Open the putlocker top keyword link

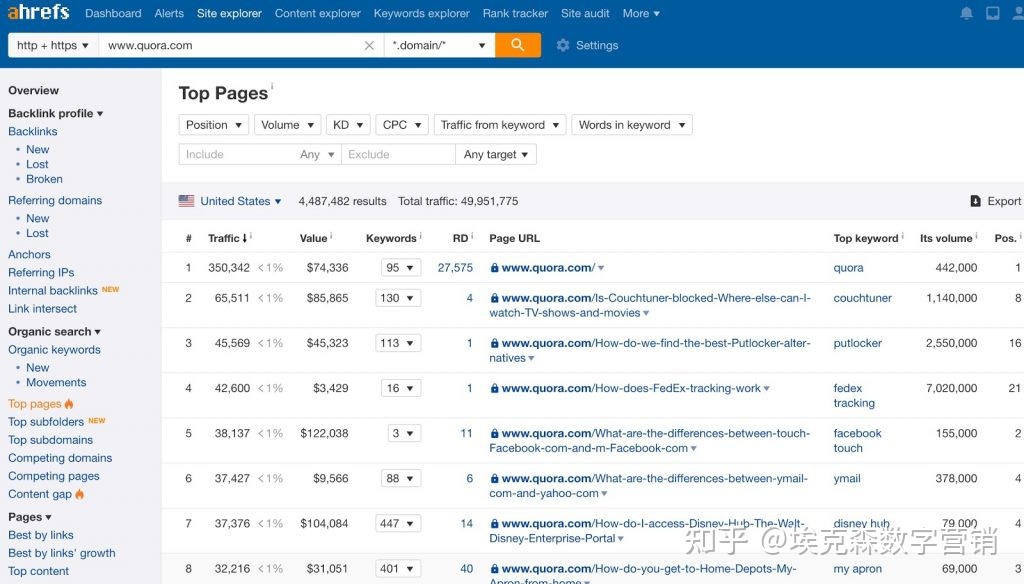[857, 343]
